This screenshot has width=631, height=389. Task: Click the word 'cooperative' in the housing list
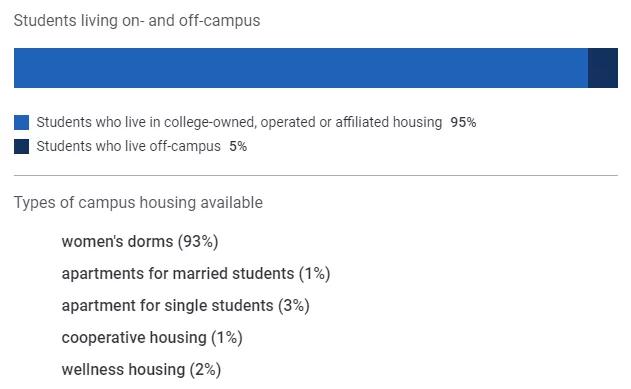(x=103, y=338)
